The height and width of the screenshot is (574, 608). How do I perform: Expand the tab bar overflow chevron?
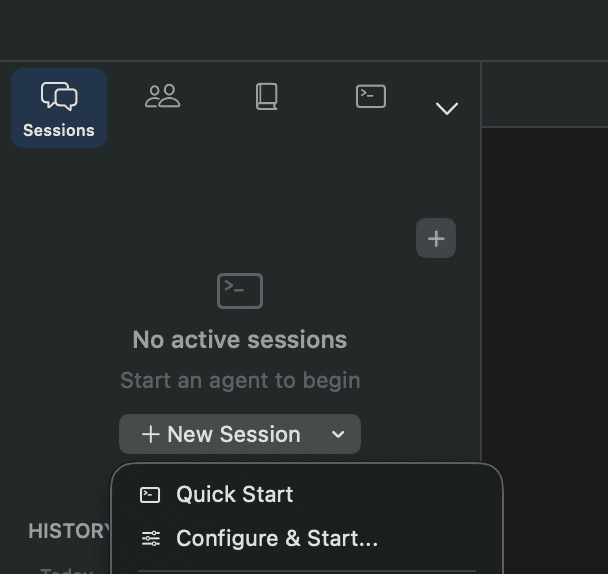447,108
